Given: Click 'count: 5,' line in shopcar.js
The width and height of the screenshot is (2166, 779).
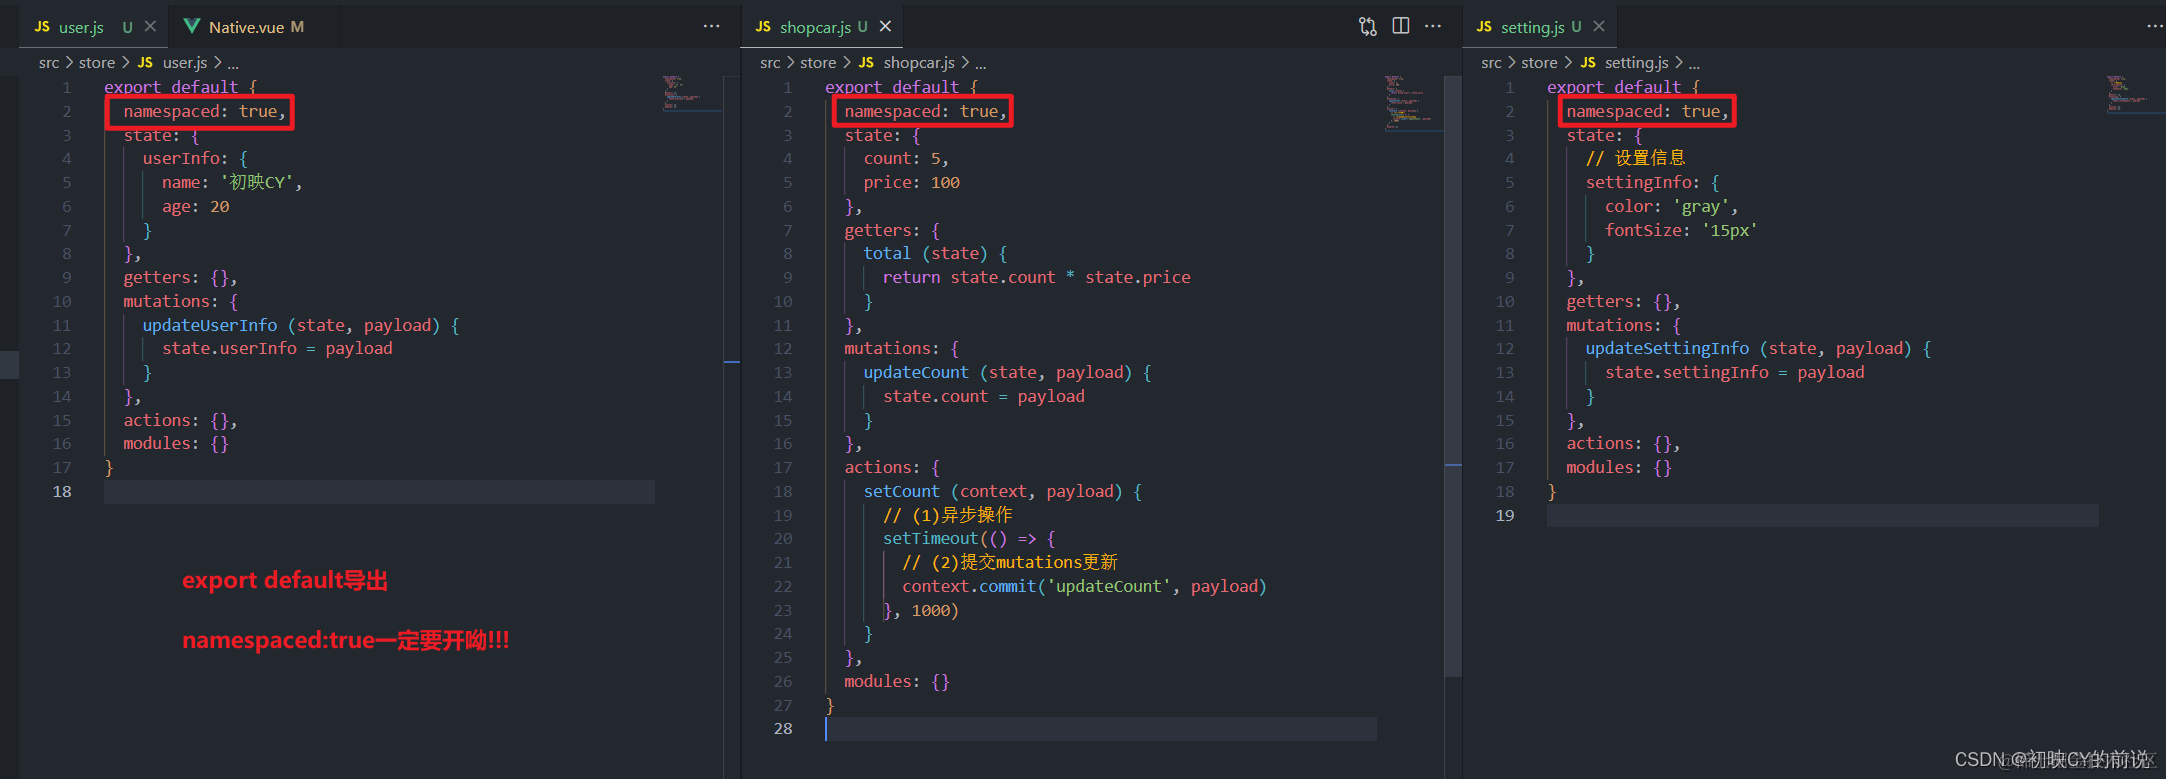Looking at the screenshot, I should click(906, 159).
